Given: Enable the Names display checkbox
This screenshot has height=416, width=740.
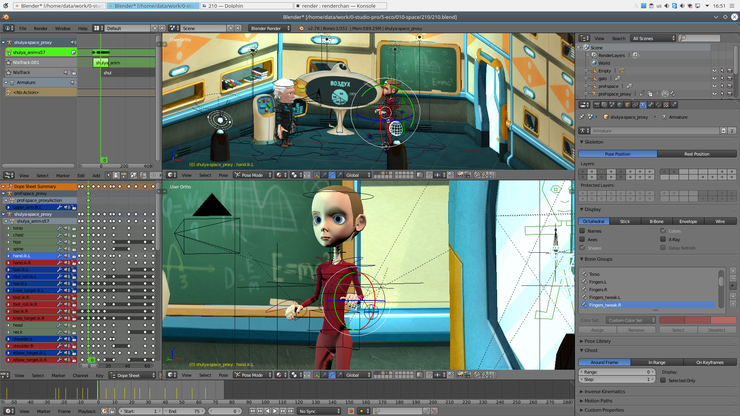Looking at the screenshot, I should [x=582, y=231].
